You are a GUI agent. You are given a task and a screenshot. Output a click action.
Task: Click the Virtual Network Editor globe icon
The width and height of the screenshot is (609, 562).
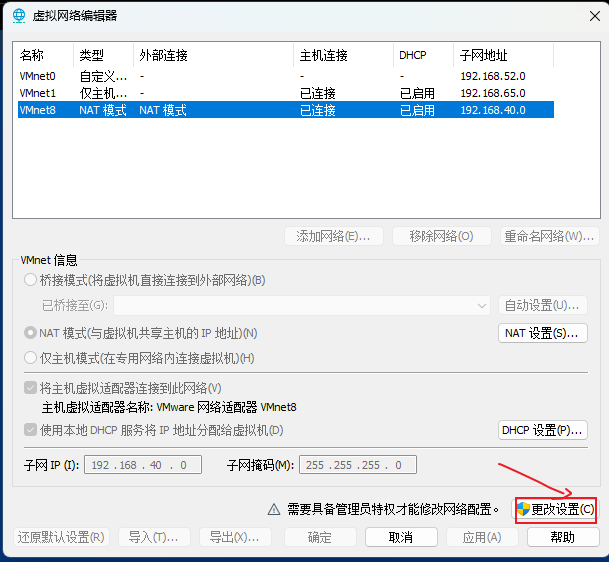19,16
